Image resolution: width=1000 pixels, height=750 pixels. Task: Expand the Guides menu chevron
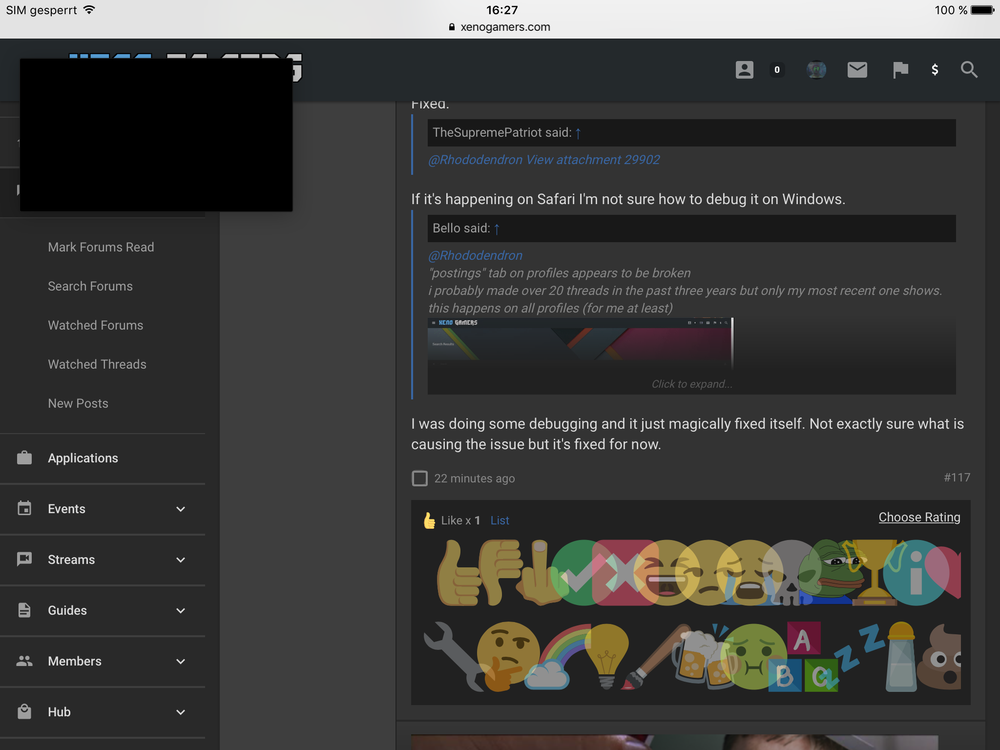pos(180,610)
